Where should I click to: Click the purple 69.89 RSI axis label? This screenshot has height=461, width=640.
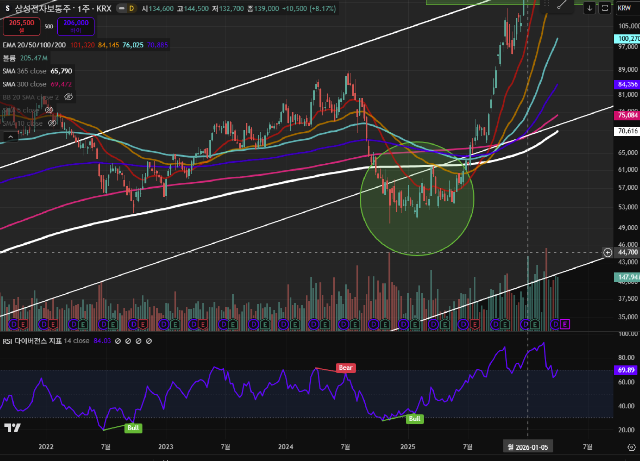click(x=627, y=370)
